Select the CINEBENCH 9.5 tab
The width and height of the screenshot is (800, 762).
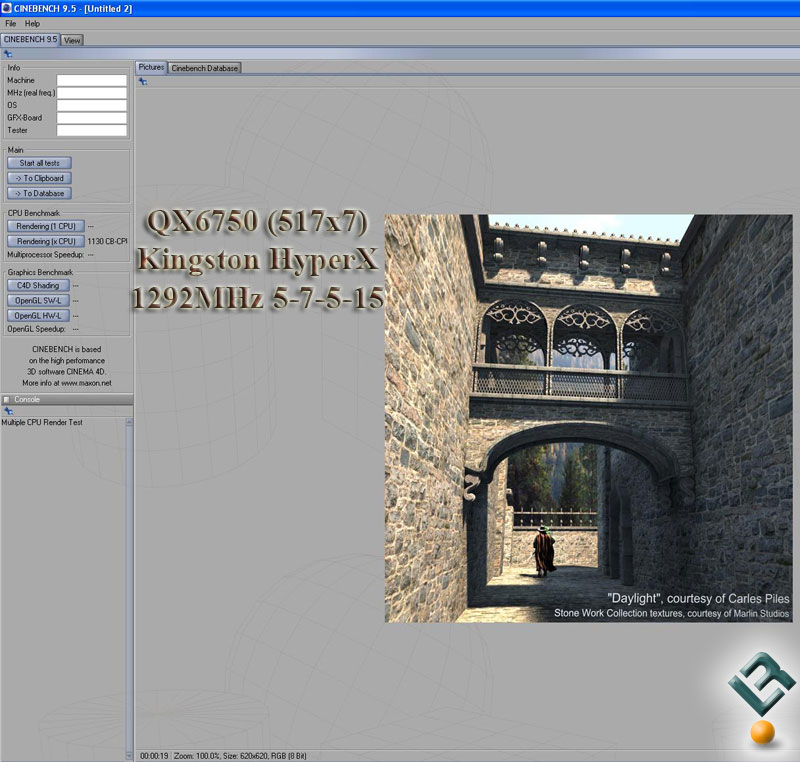point(30,39)
